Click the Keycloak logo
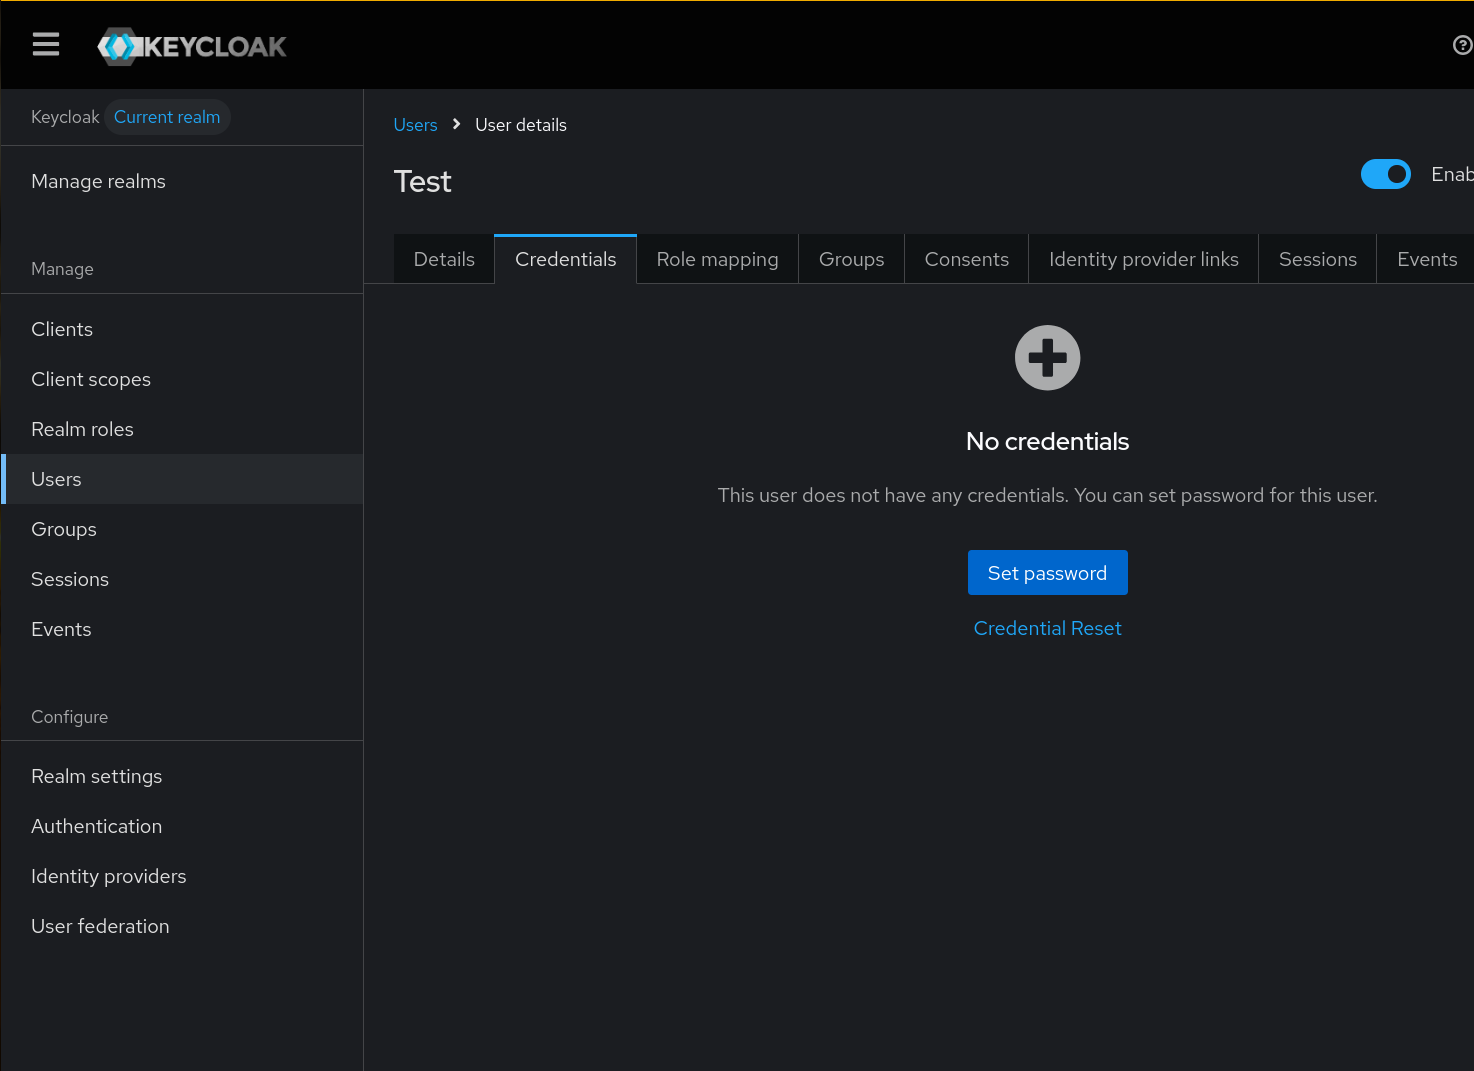Screen dimensions: 1474x1071 click(x=192, y=46)
